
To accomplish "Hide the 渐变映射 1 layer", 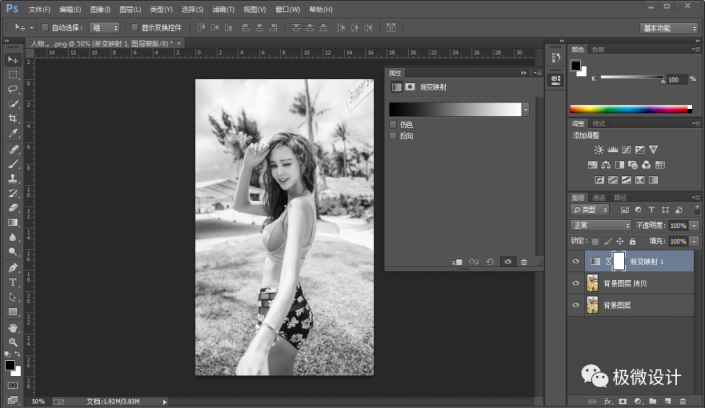I will (x=576, y=261).
